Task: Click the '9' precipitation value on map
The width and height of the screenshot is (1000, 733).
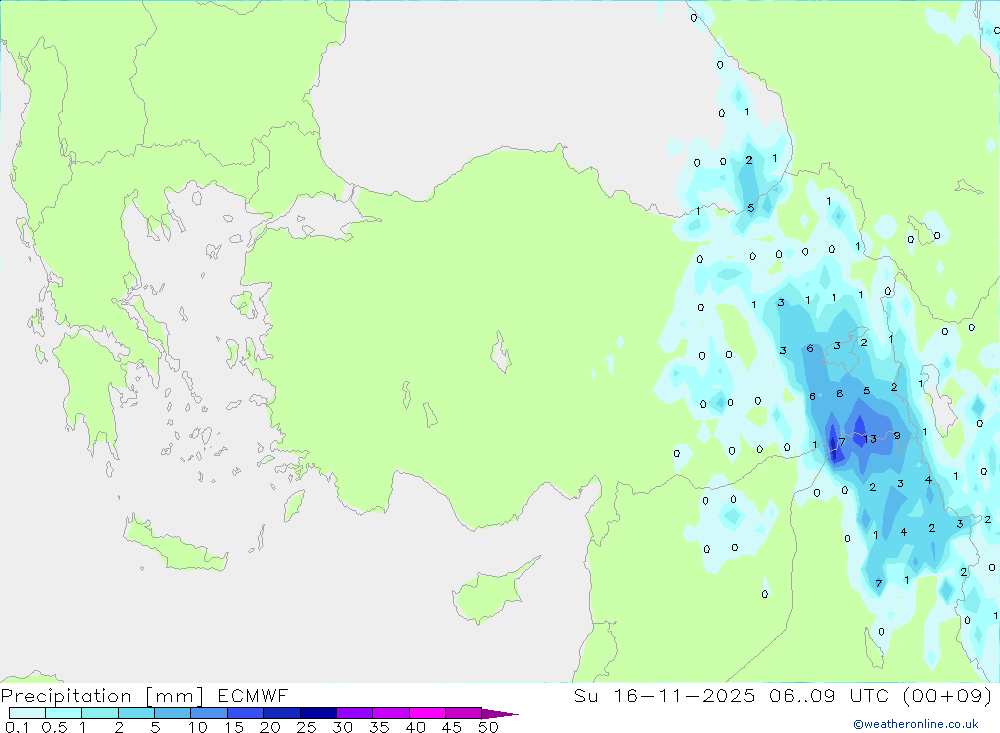Action: [897, 436]
